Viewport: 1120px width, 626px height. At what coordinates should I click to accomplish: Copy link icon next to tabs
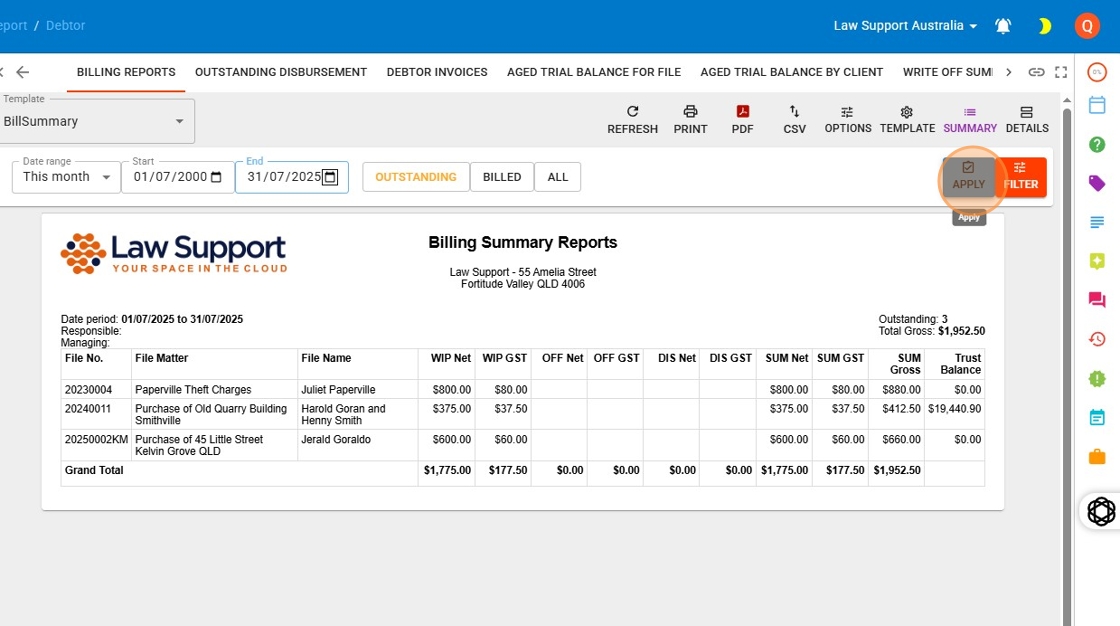1036,72
